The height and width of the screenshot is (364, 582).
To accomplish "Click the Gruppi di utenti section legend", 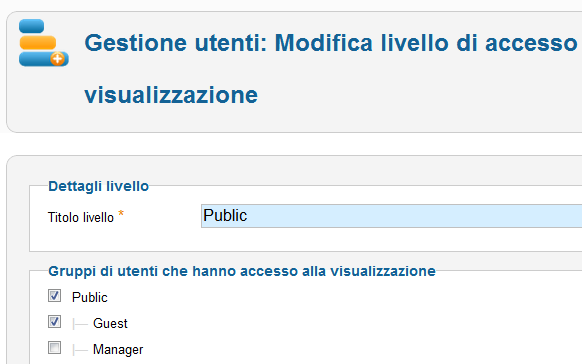I will pos(242,271).
